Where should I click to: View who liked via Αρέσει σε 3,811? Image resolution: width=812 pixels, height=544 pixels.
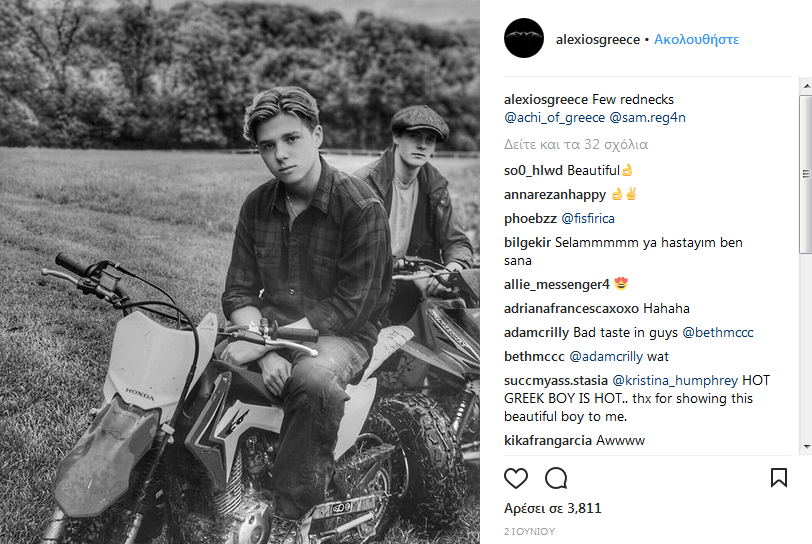click(x=553, y=508)
